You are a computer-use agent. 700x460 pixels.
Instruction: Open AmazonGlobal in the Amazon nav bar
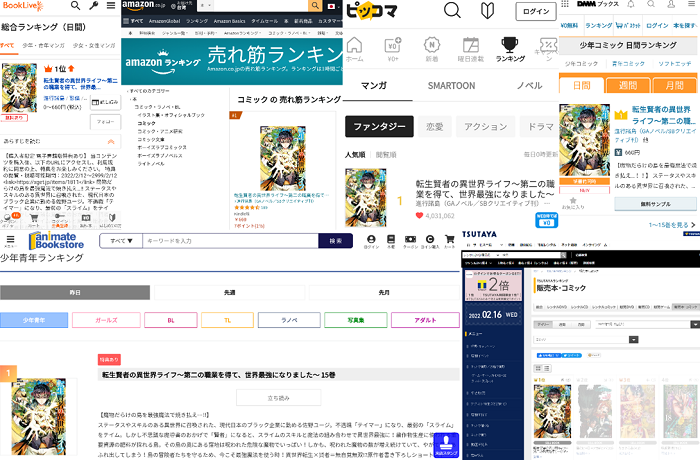(164, 21)
